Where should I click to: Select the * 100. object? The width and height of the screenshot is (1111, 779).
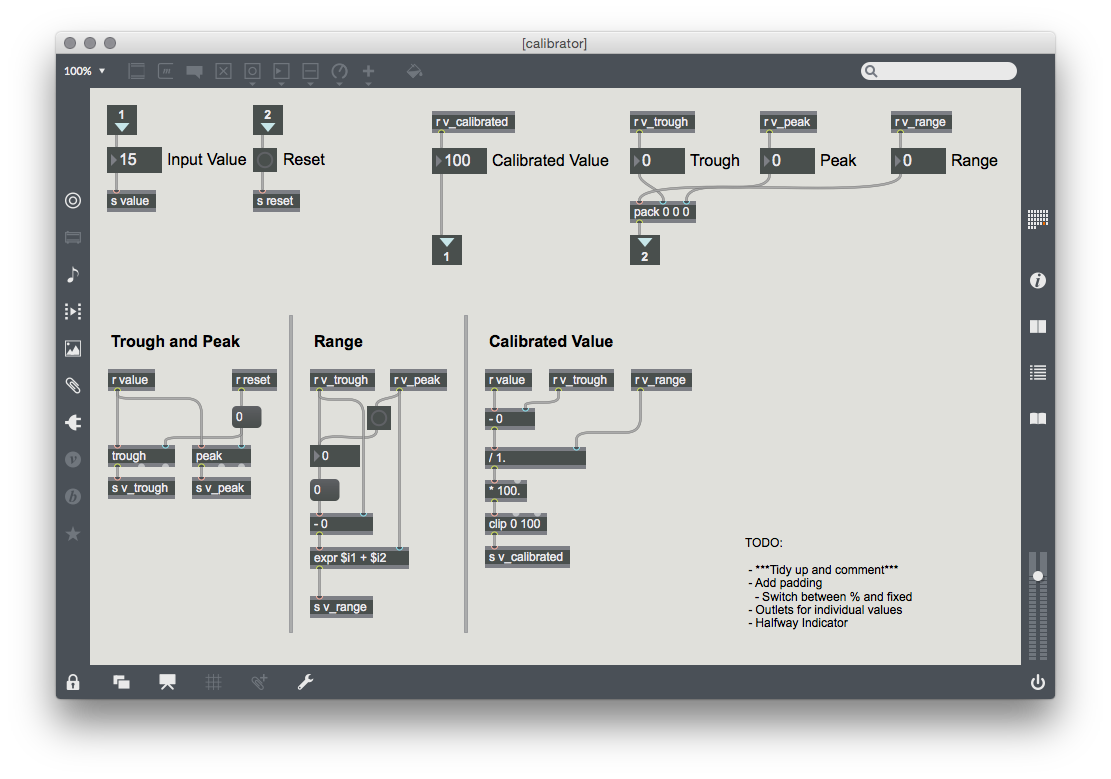tap(506, 491)
